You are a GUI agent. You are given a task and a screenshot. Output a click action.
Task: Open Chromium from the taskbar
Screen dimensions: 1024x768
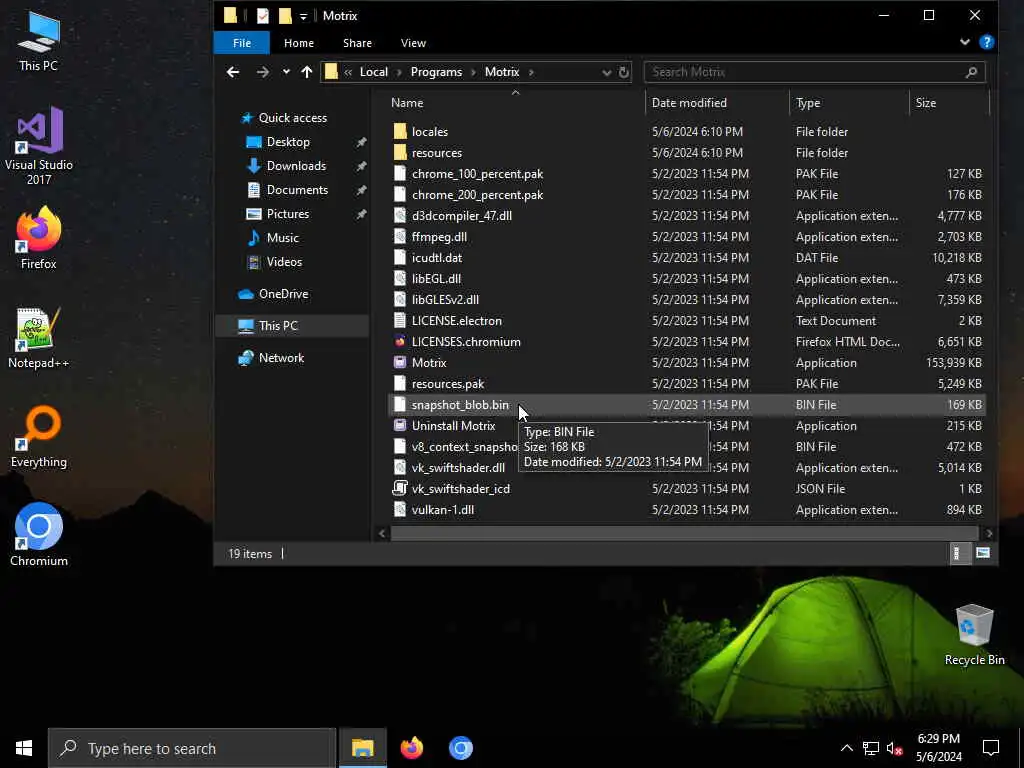[460, 748]
